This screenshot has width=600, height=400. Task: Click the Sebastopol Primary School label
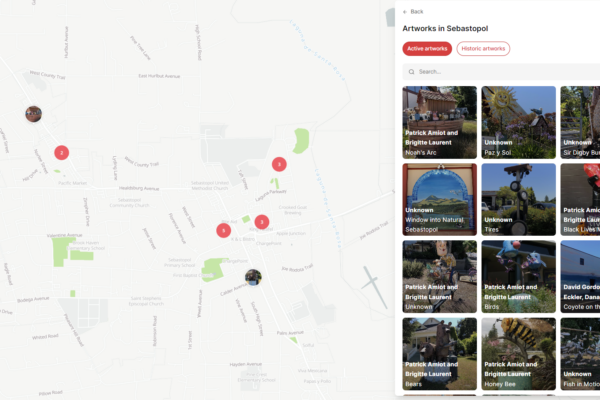pos(179,262)
